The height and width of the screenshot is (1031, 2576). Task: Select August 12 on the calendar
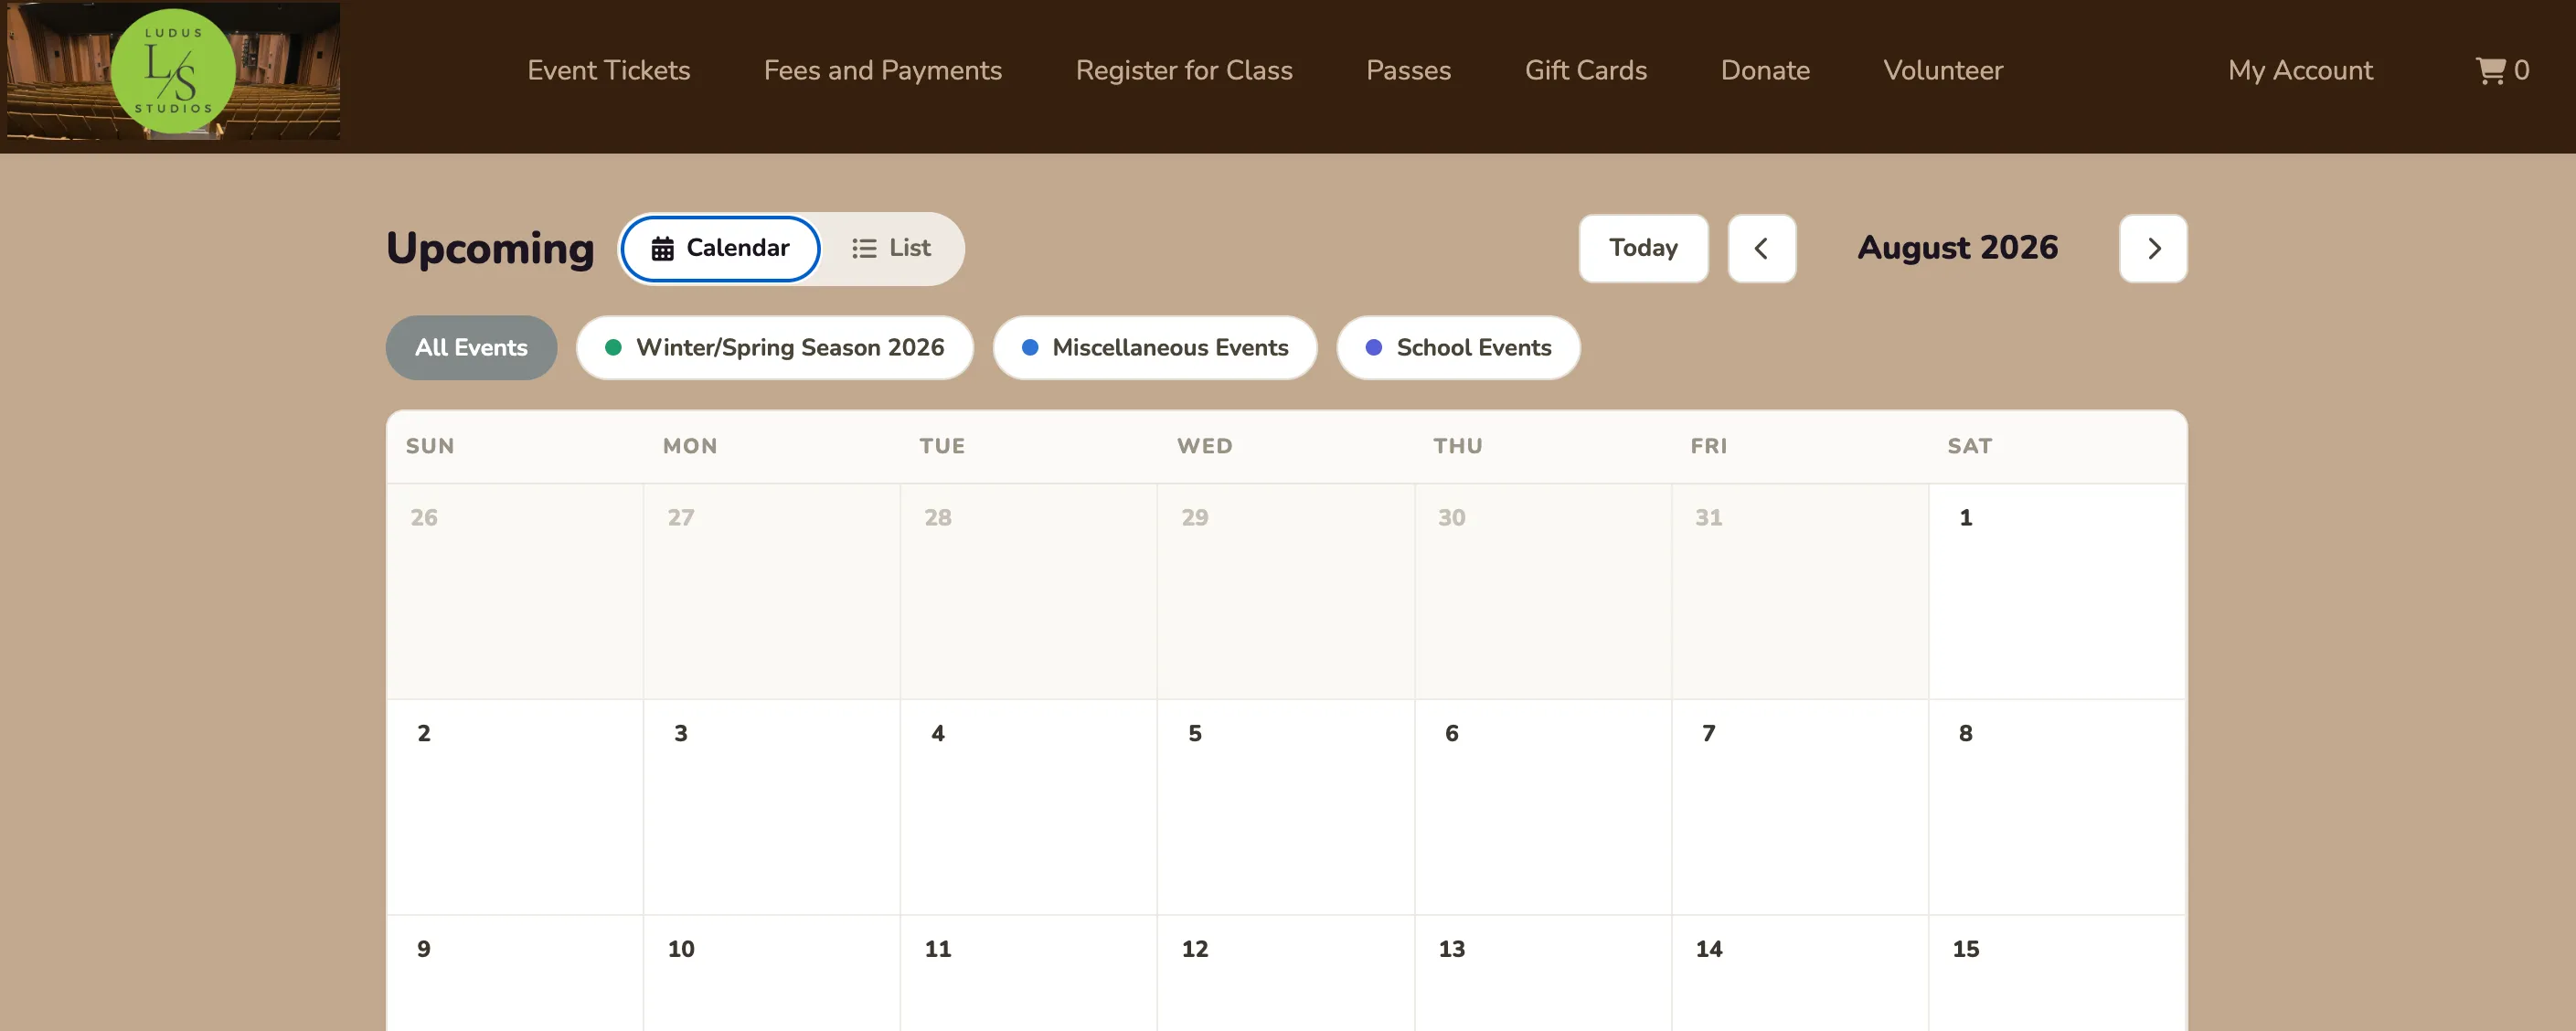click(1286, 973)
